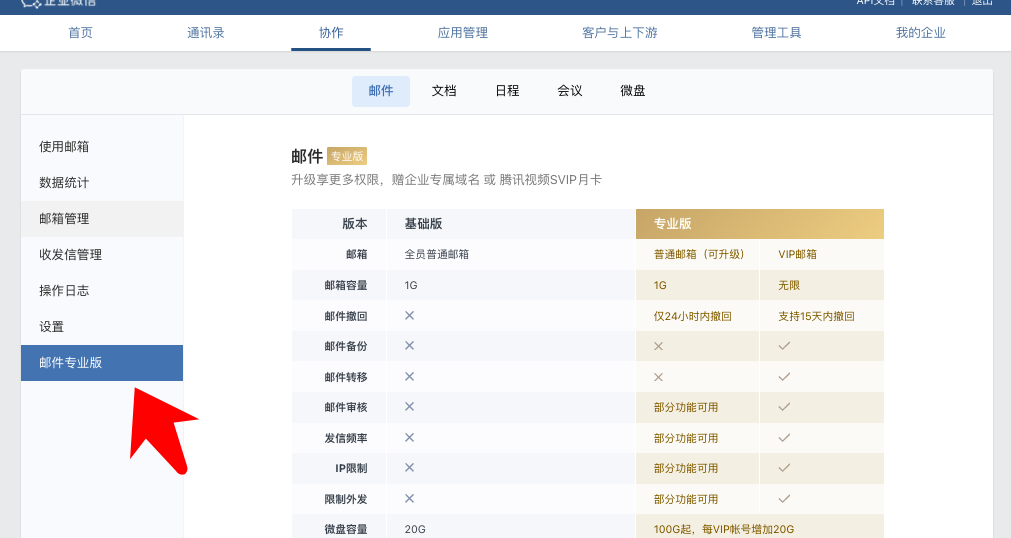The image size is (1011, 538).
Task: Click the 企业微信 logo in header
Action: point(58,3)
